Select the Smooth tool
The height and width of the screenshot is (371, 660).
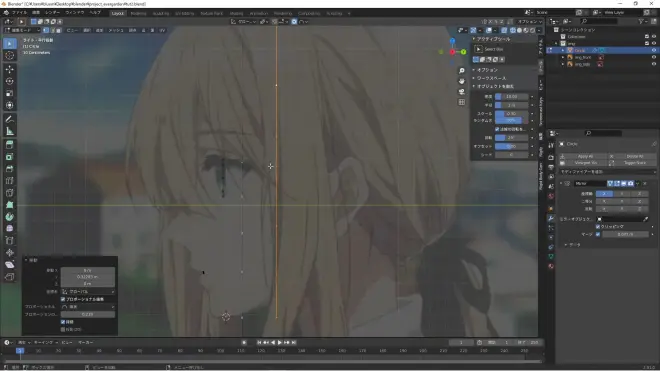click(x=10, y=229)
